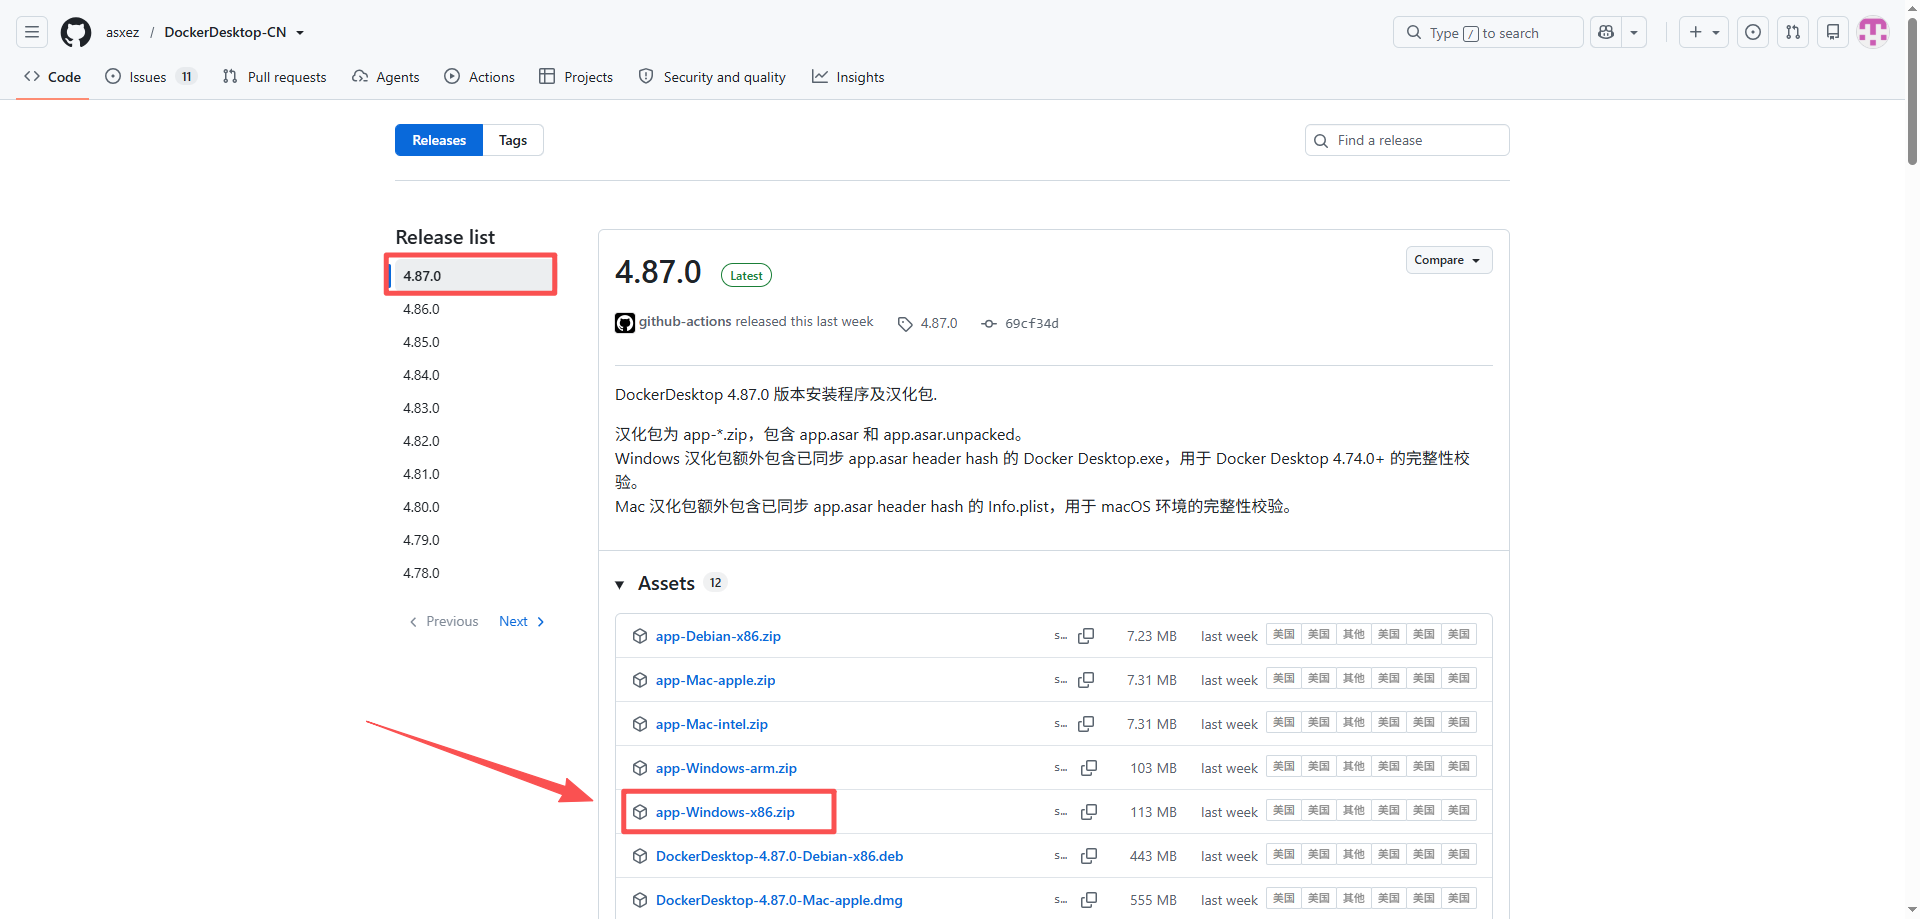The width and height of the screenshot is (1920, 919).
Task: Download app-Mac-intel.zip
Action: [x=712, y=724]
